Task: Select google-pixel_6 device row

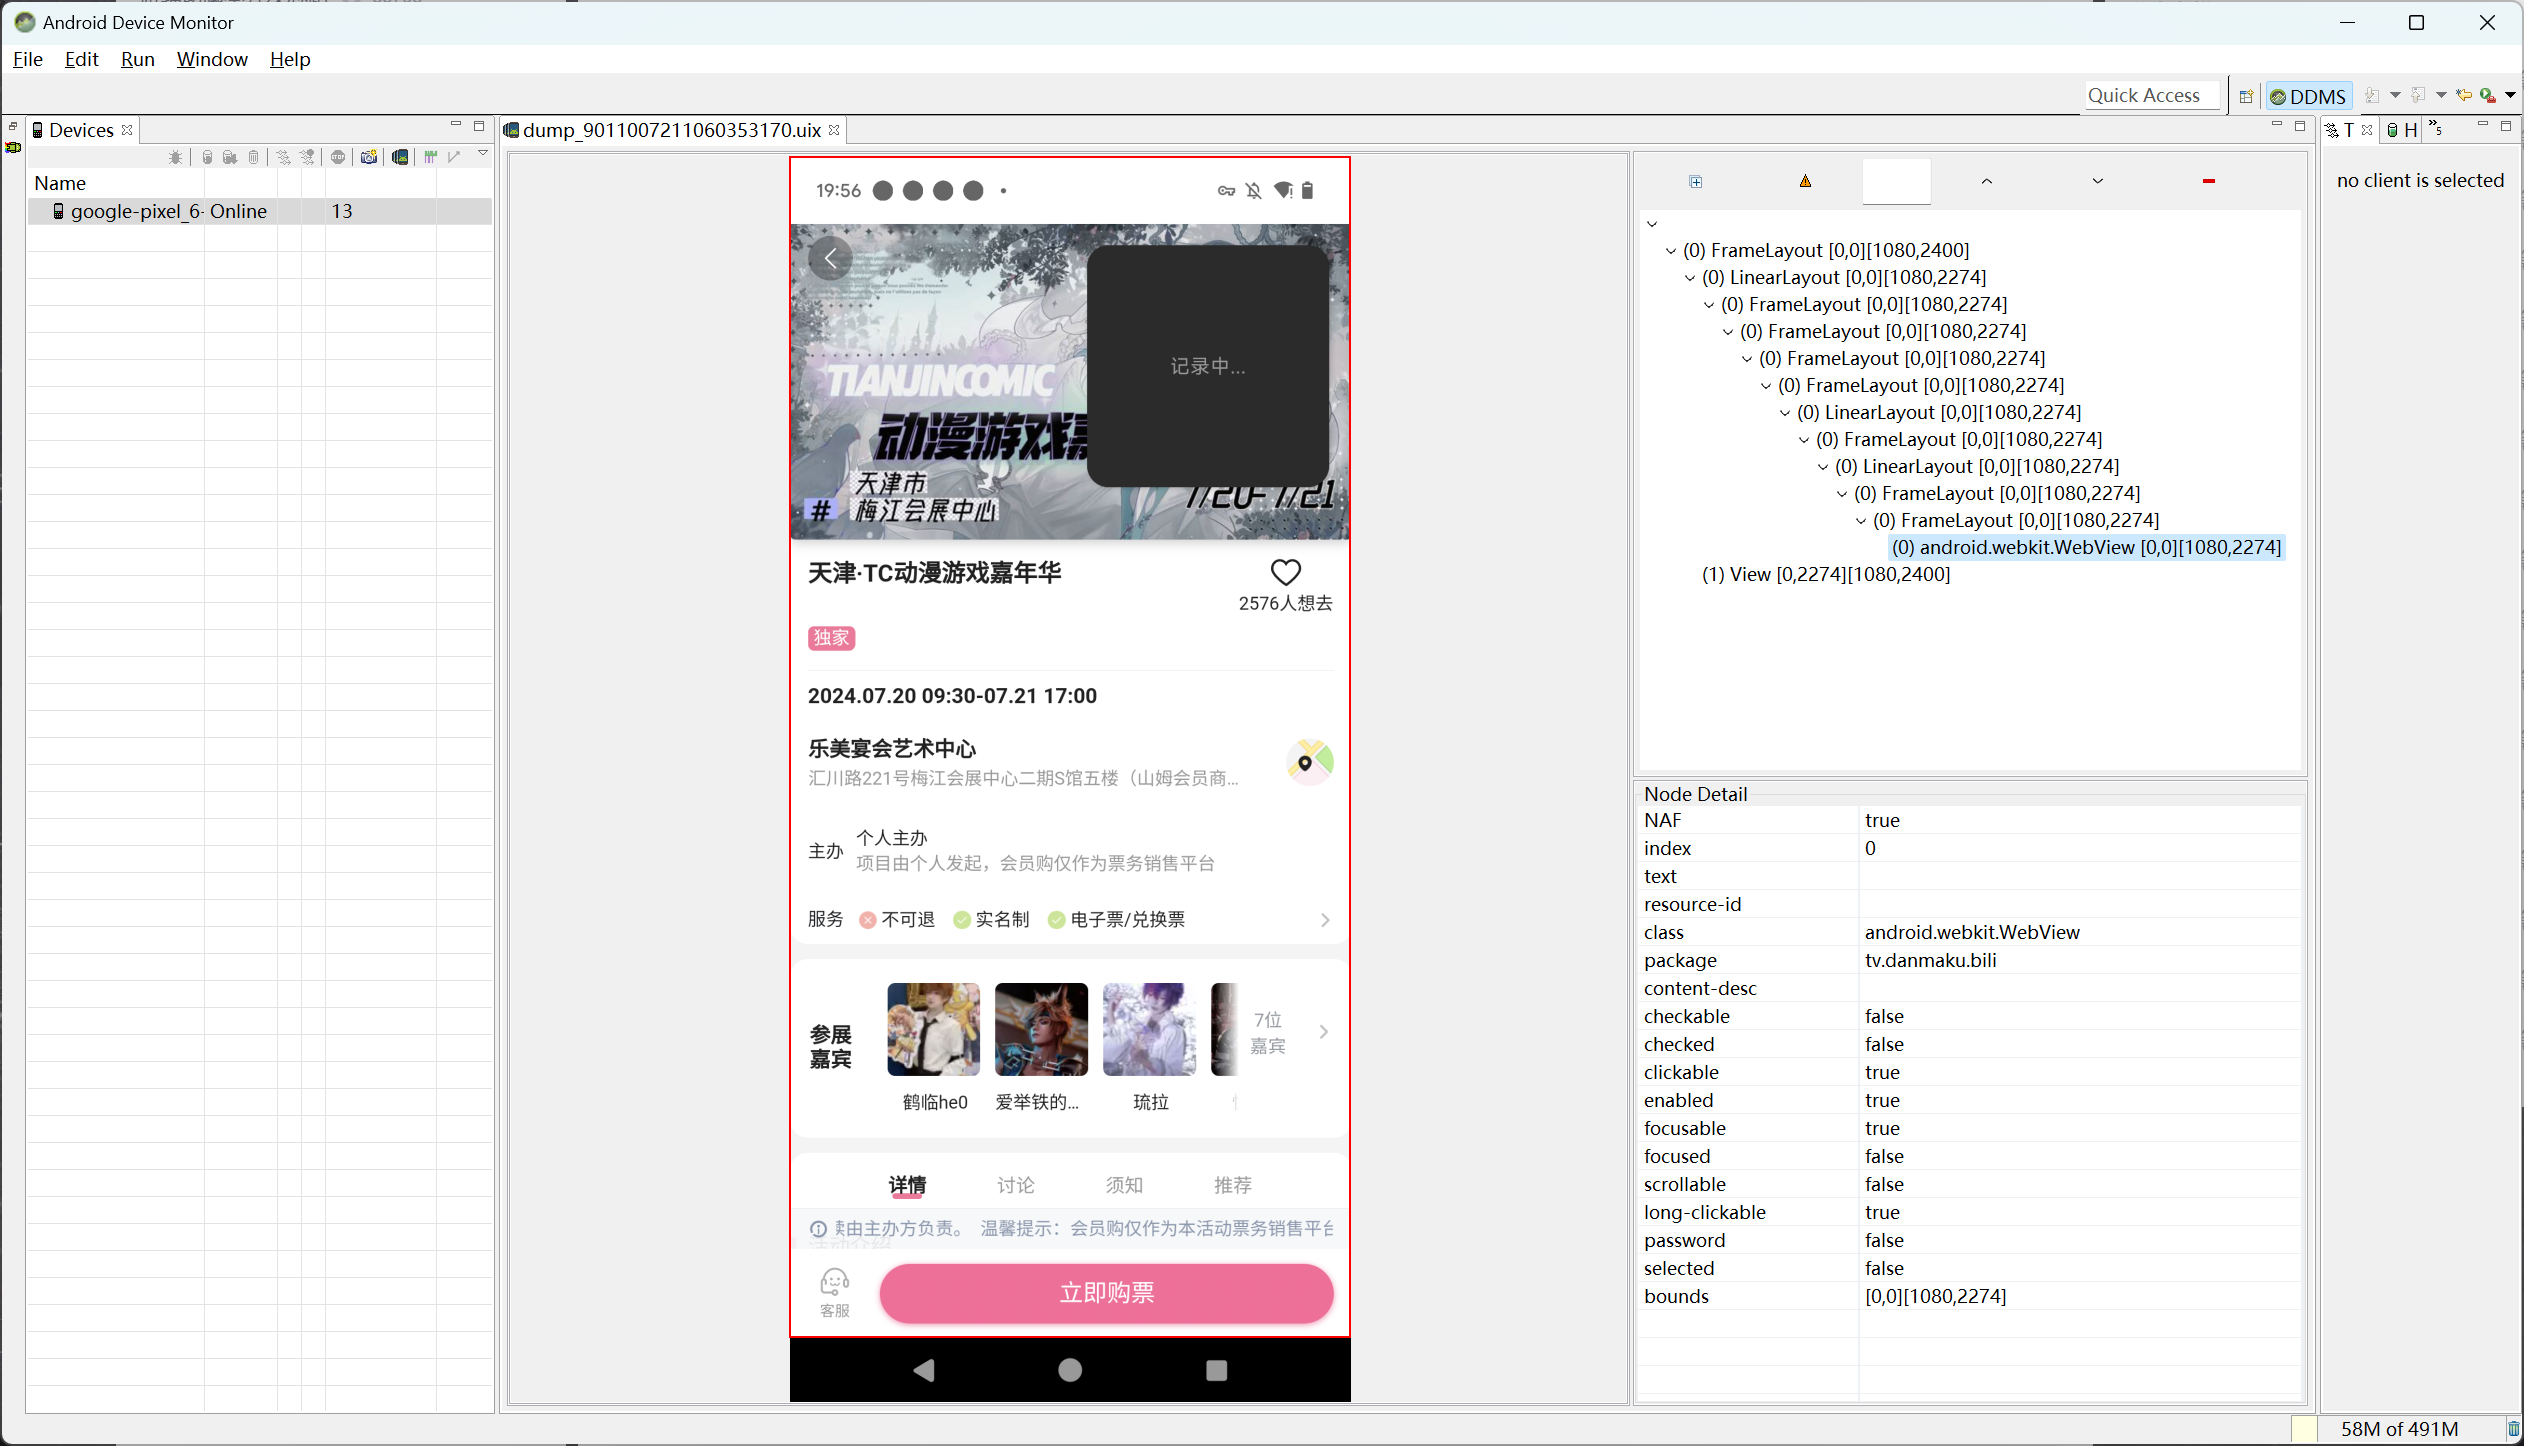Action: point(168,211)
